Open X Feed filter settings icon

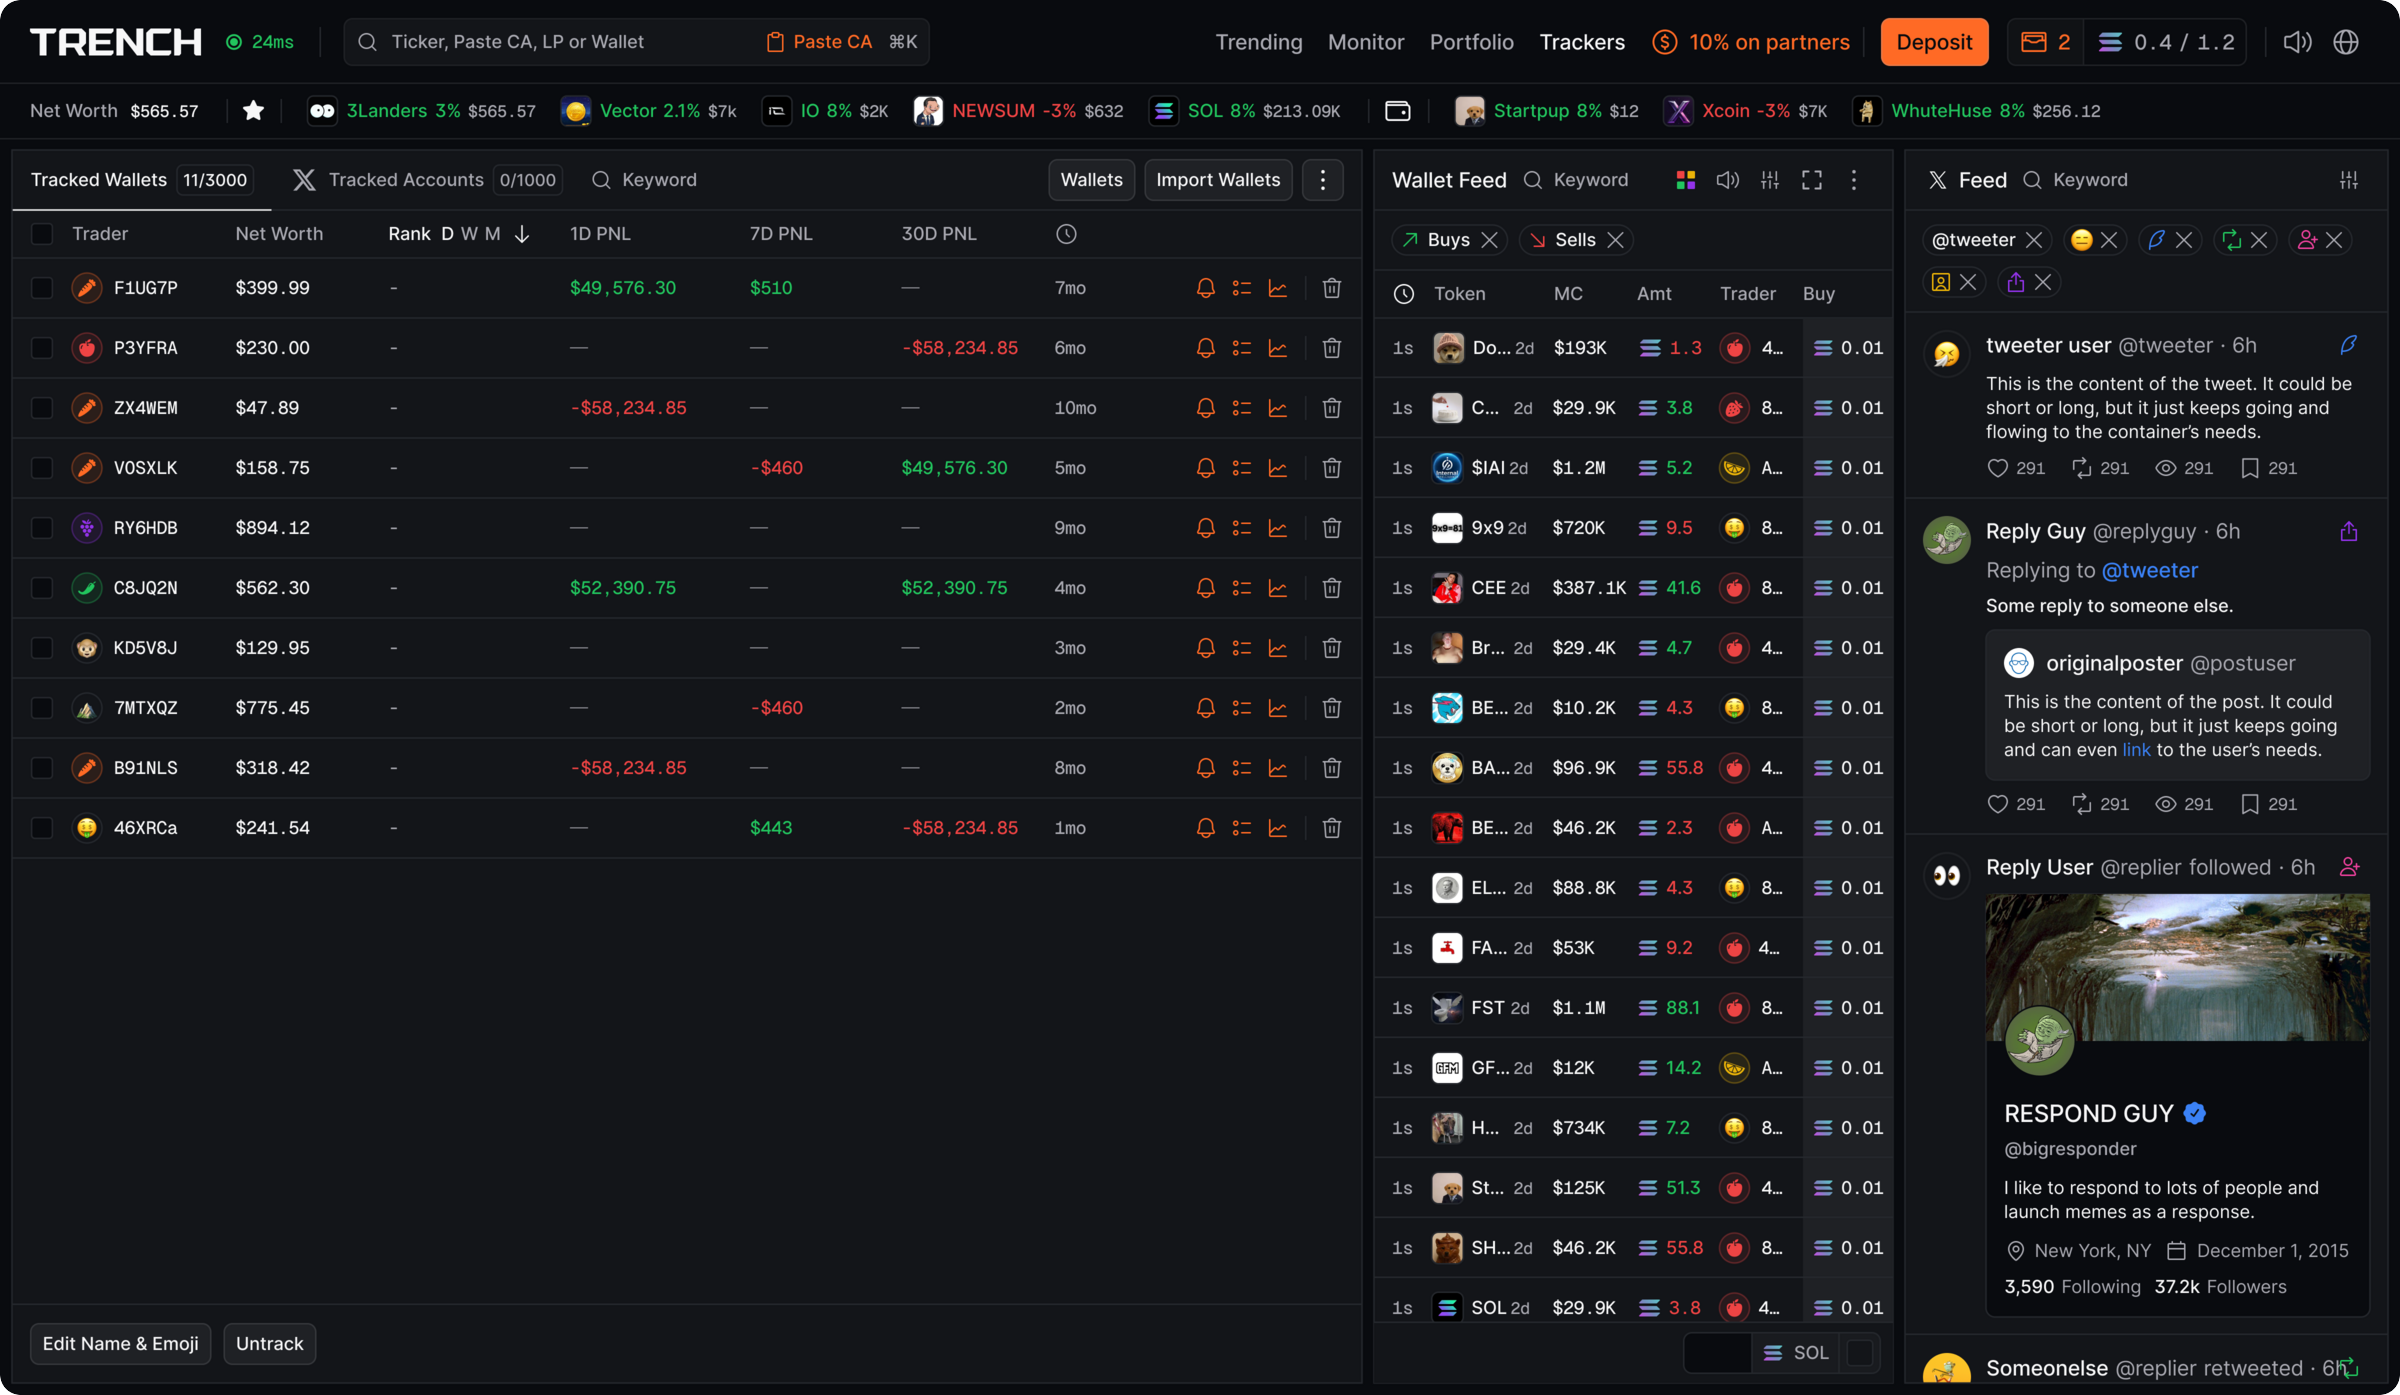point(2349,180)
